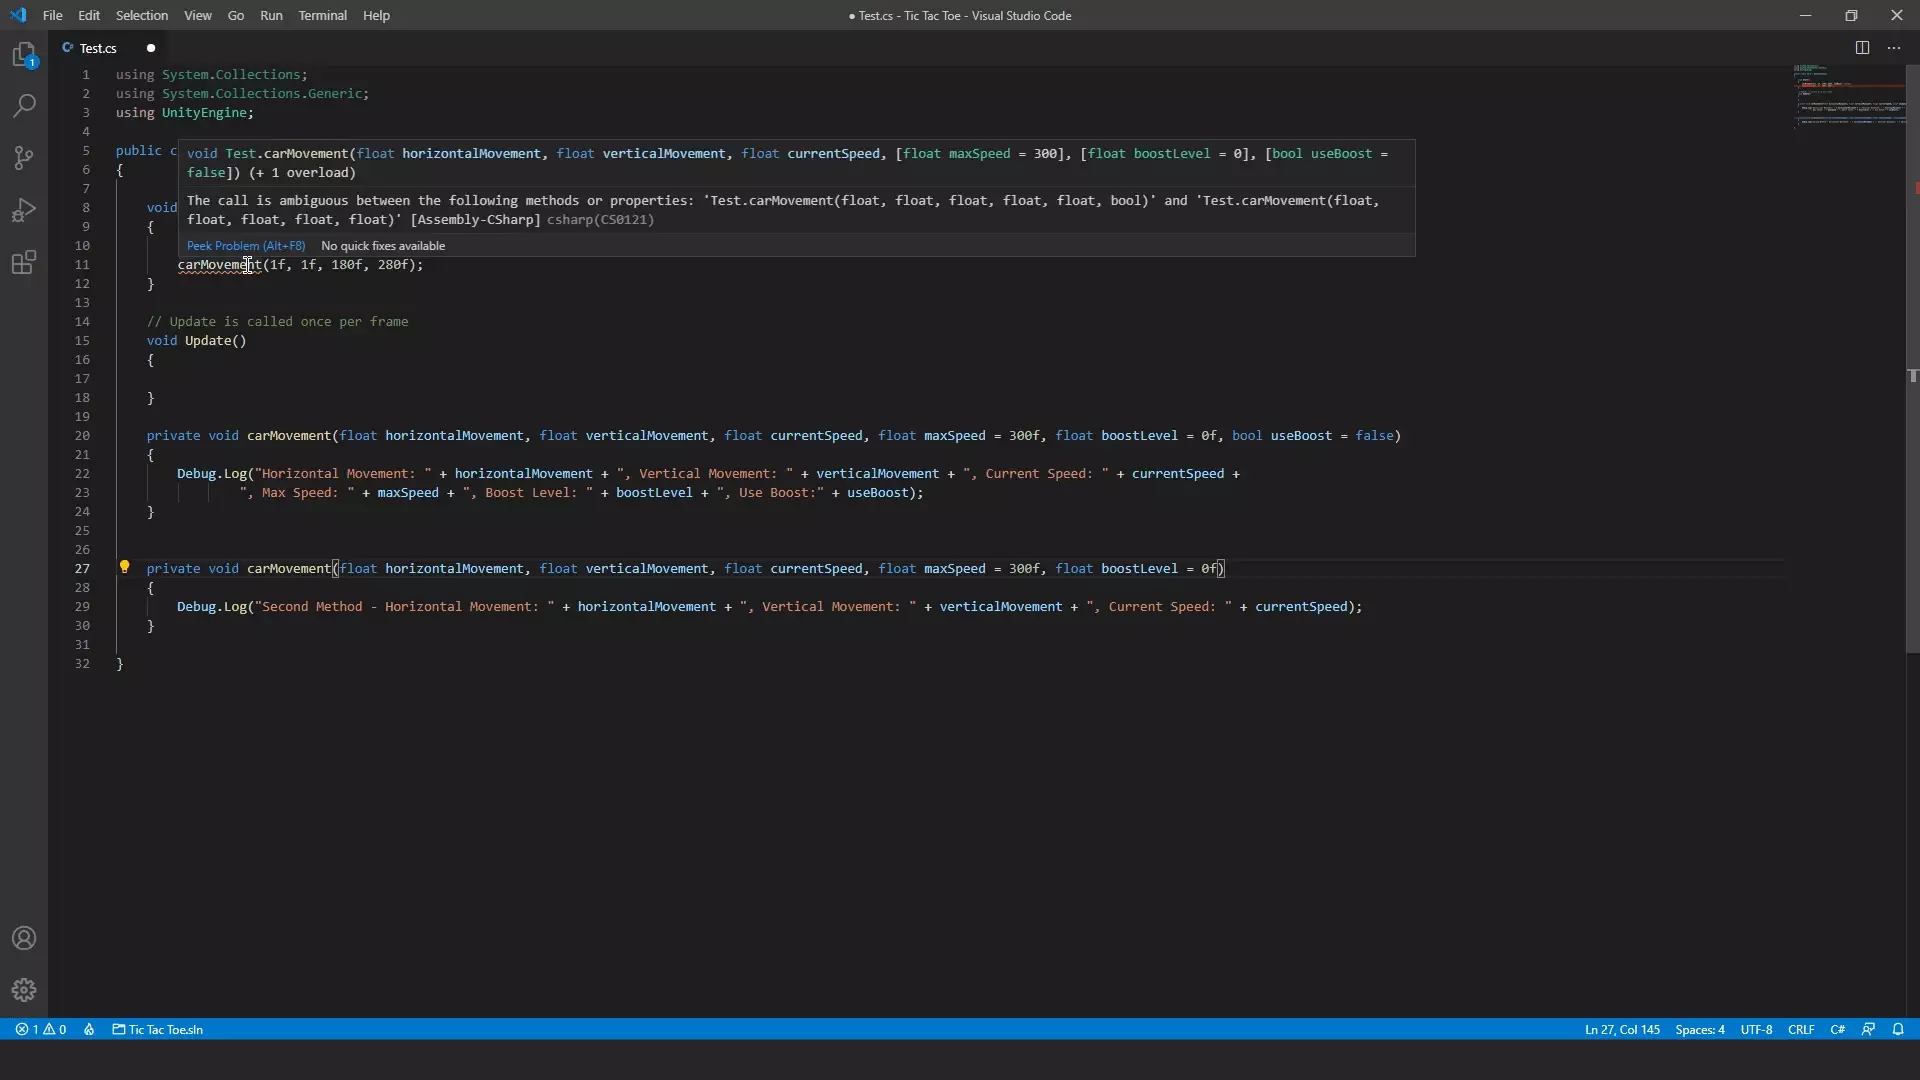Open the Run menu
This screenshot has width=1920, height=1080.
pyautogui.click(x=271, y=15)
